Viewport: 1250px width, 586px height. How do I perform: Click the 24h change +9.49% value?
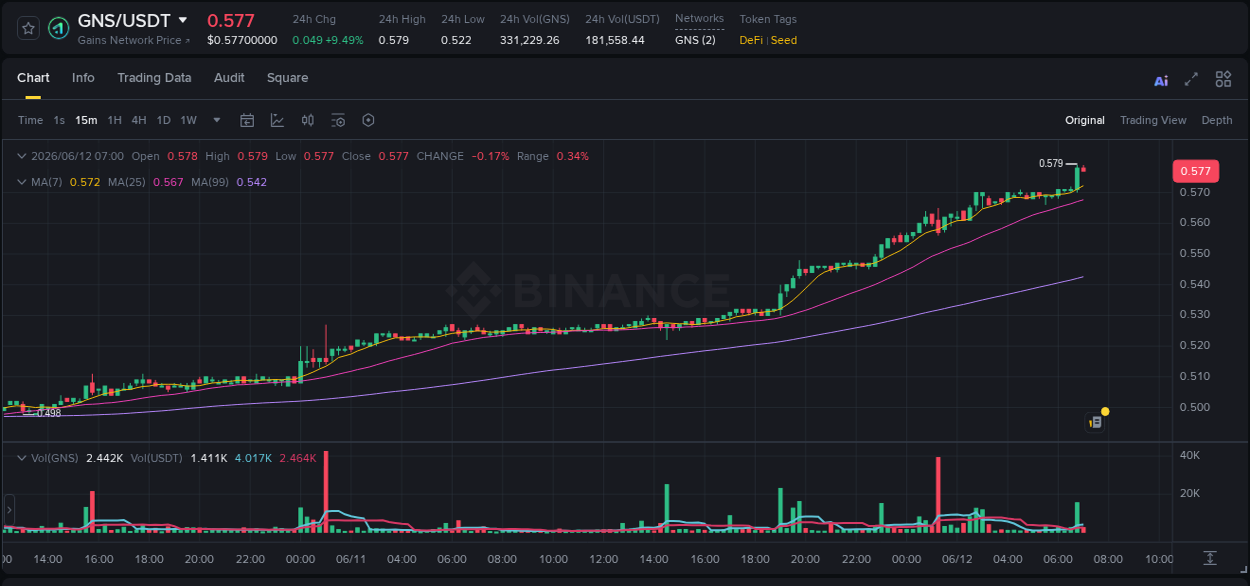pyautogui.click(x=345, y=40)
